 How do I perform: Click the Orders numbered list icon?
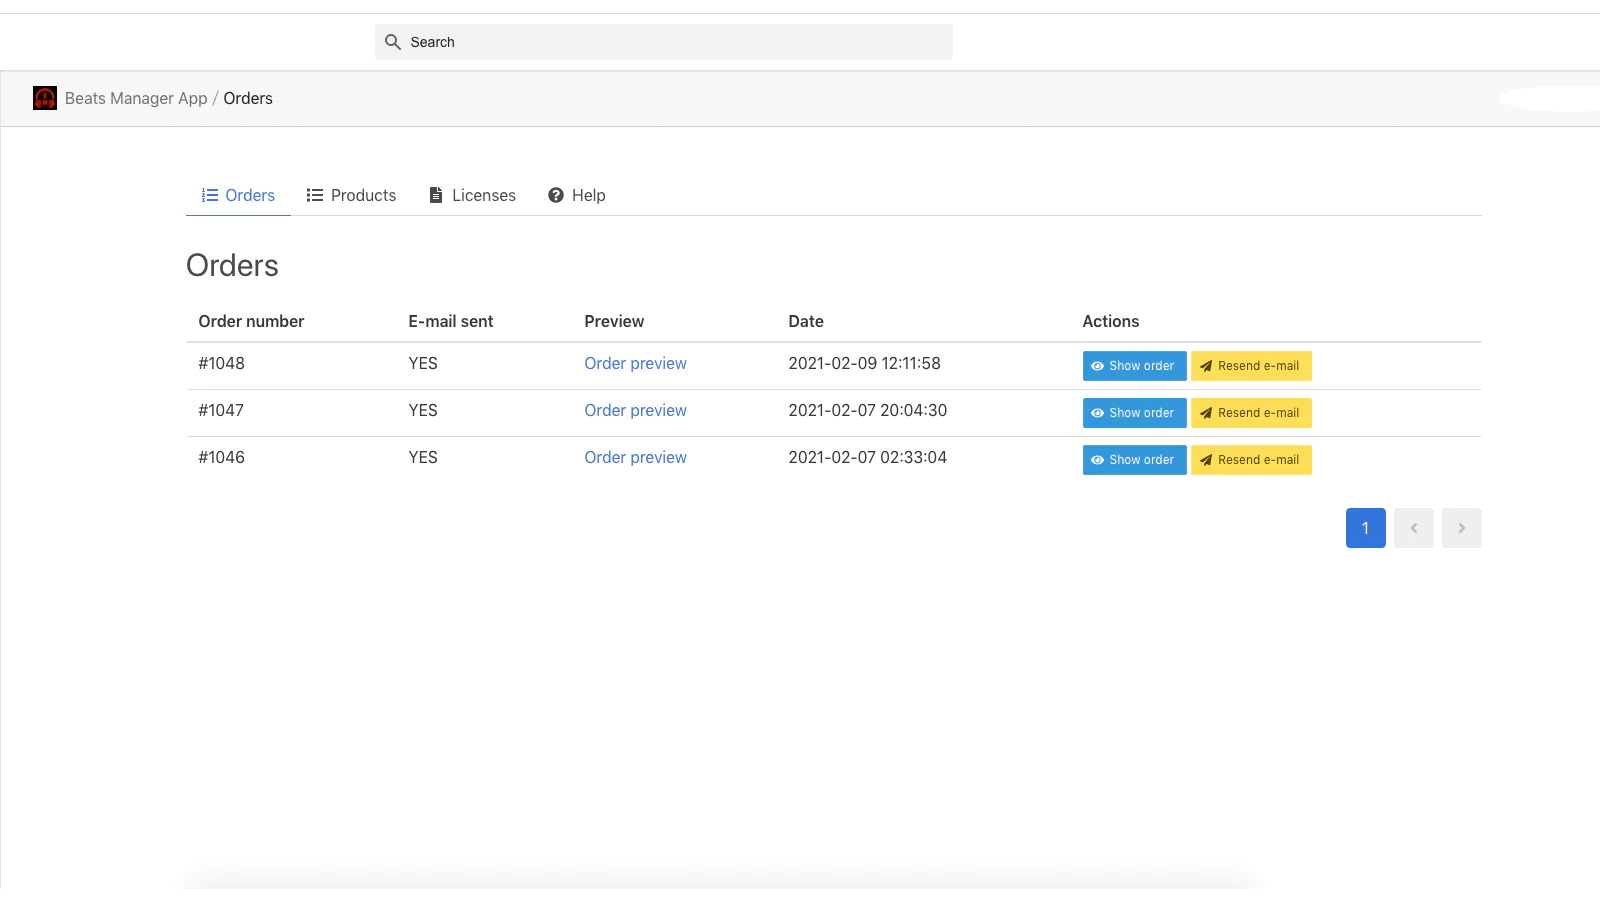[210, 195]
